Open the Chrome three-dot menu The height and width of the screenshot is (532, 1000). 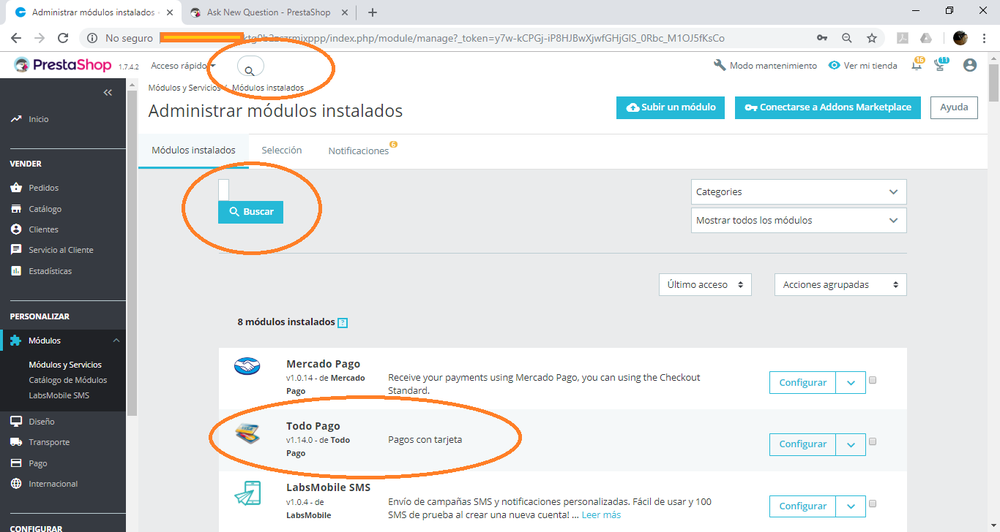[x=985, y=38]
